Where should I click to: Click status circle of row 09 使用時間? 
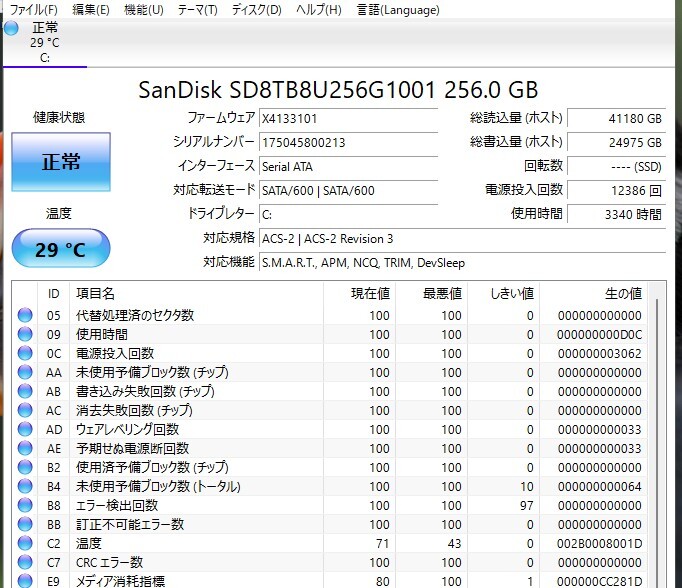tap(25, 334)
